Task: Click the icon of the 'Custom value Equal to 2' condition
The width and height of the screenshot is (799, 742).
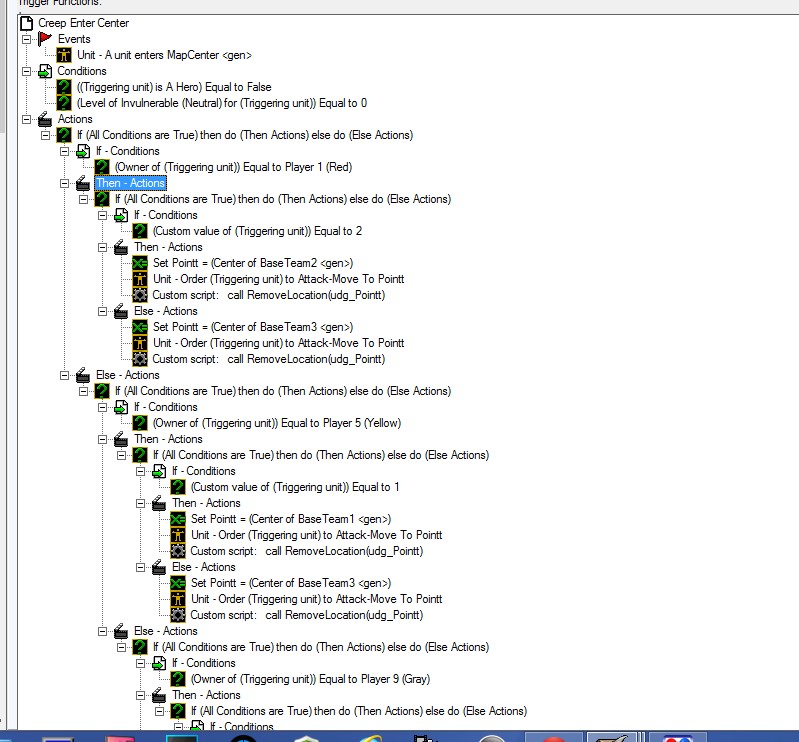Action: pyautogui.click(x=140, y=231)
